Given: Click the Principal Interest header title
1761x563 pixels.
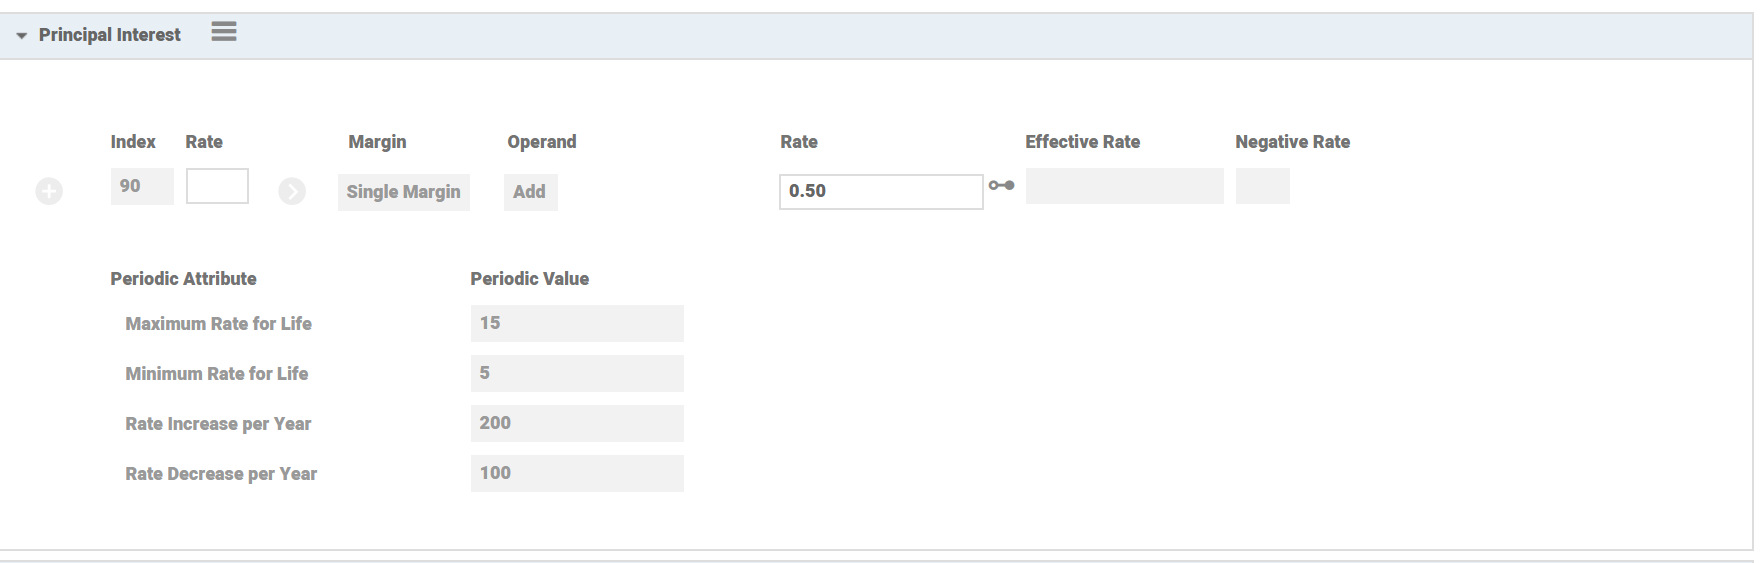Looking at the screenshot, I should pos(110,35).
